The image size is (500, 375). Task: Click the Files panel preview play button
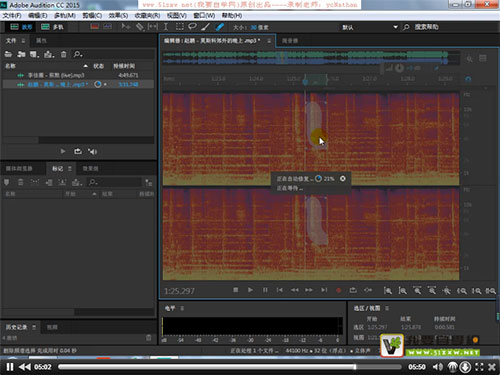pos(63,151)
